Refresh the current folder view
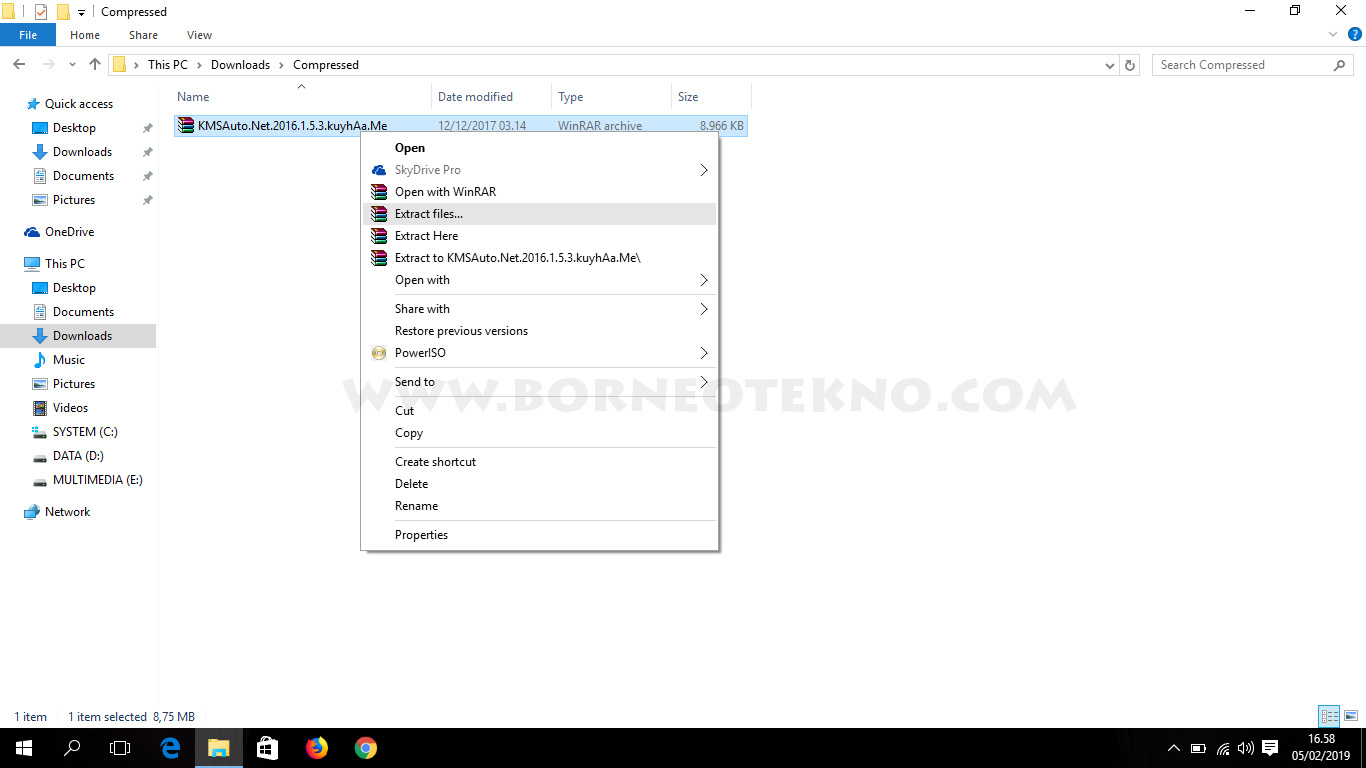1366x768 pixels. [1130, 64]
